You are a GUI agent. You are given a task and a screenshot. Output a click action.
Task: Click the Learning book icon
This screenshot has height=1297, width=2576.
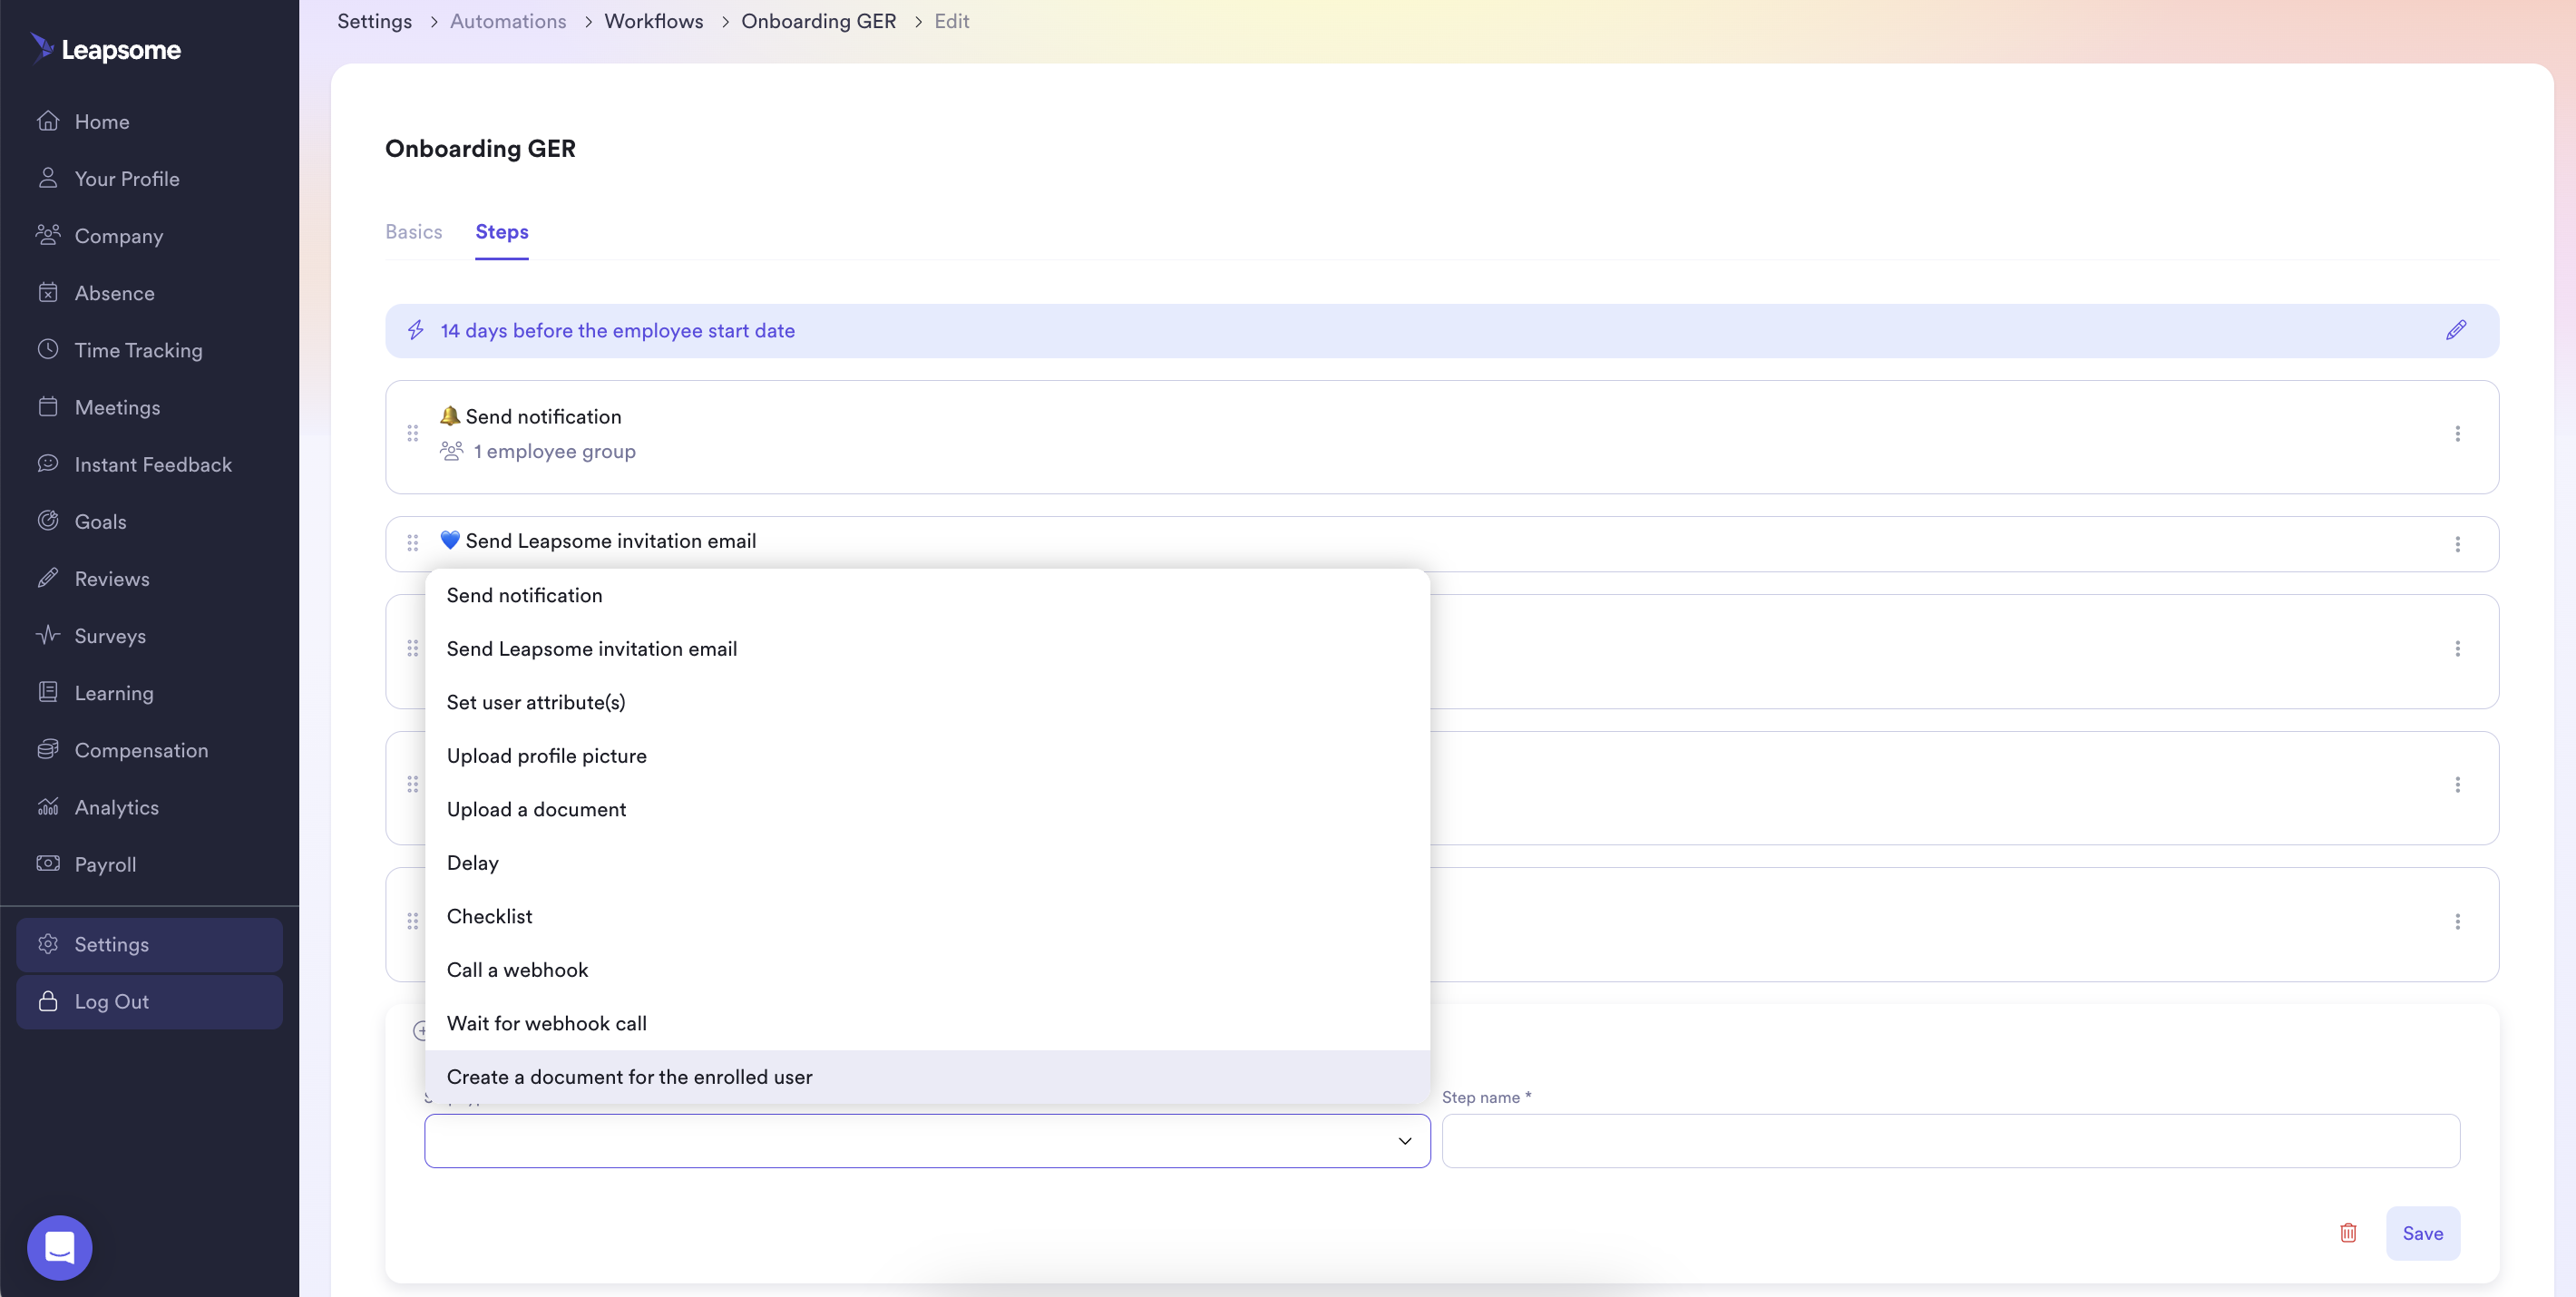click(48, 692)
